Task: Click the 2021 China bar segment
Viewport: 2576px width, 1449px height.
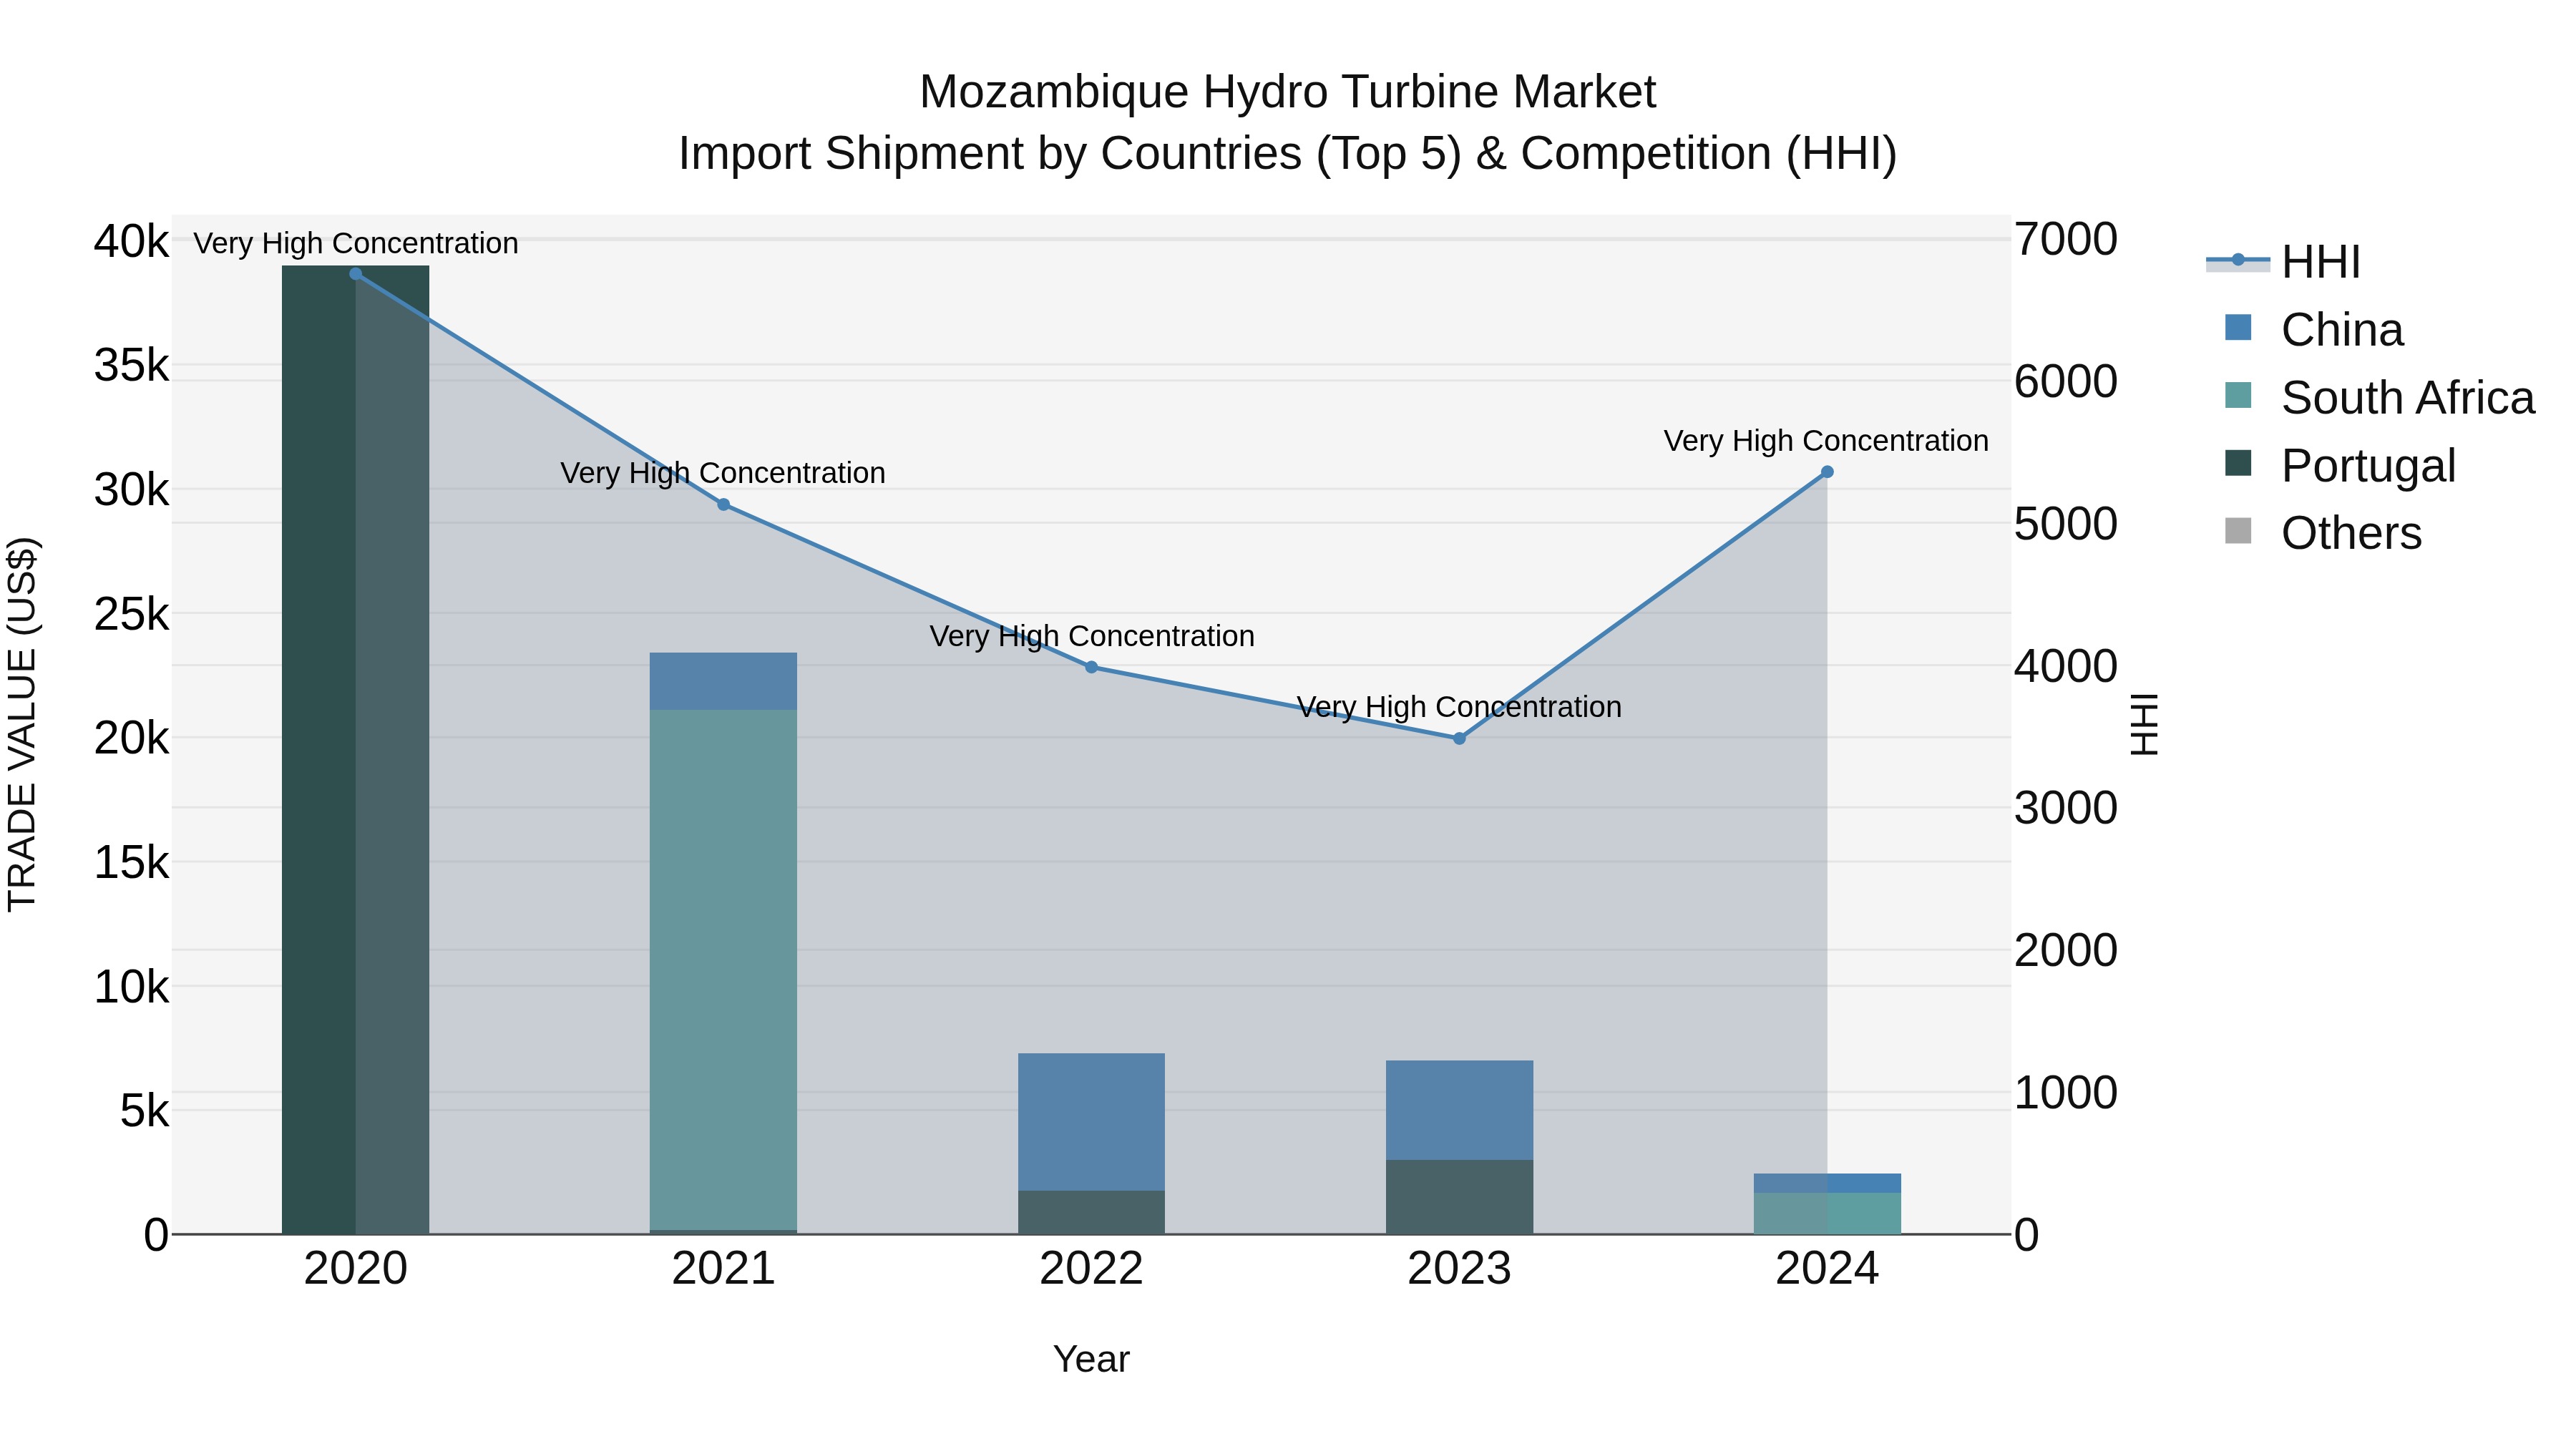Action: click(x=724, y=682)
